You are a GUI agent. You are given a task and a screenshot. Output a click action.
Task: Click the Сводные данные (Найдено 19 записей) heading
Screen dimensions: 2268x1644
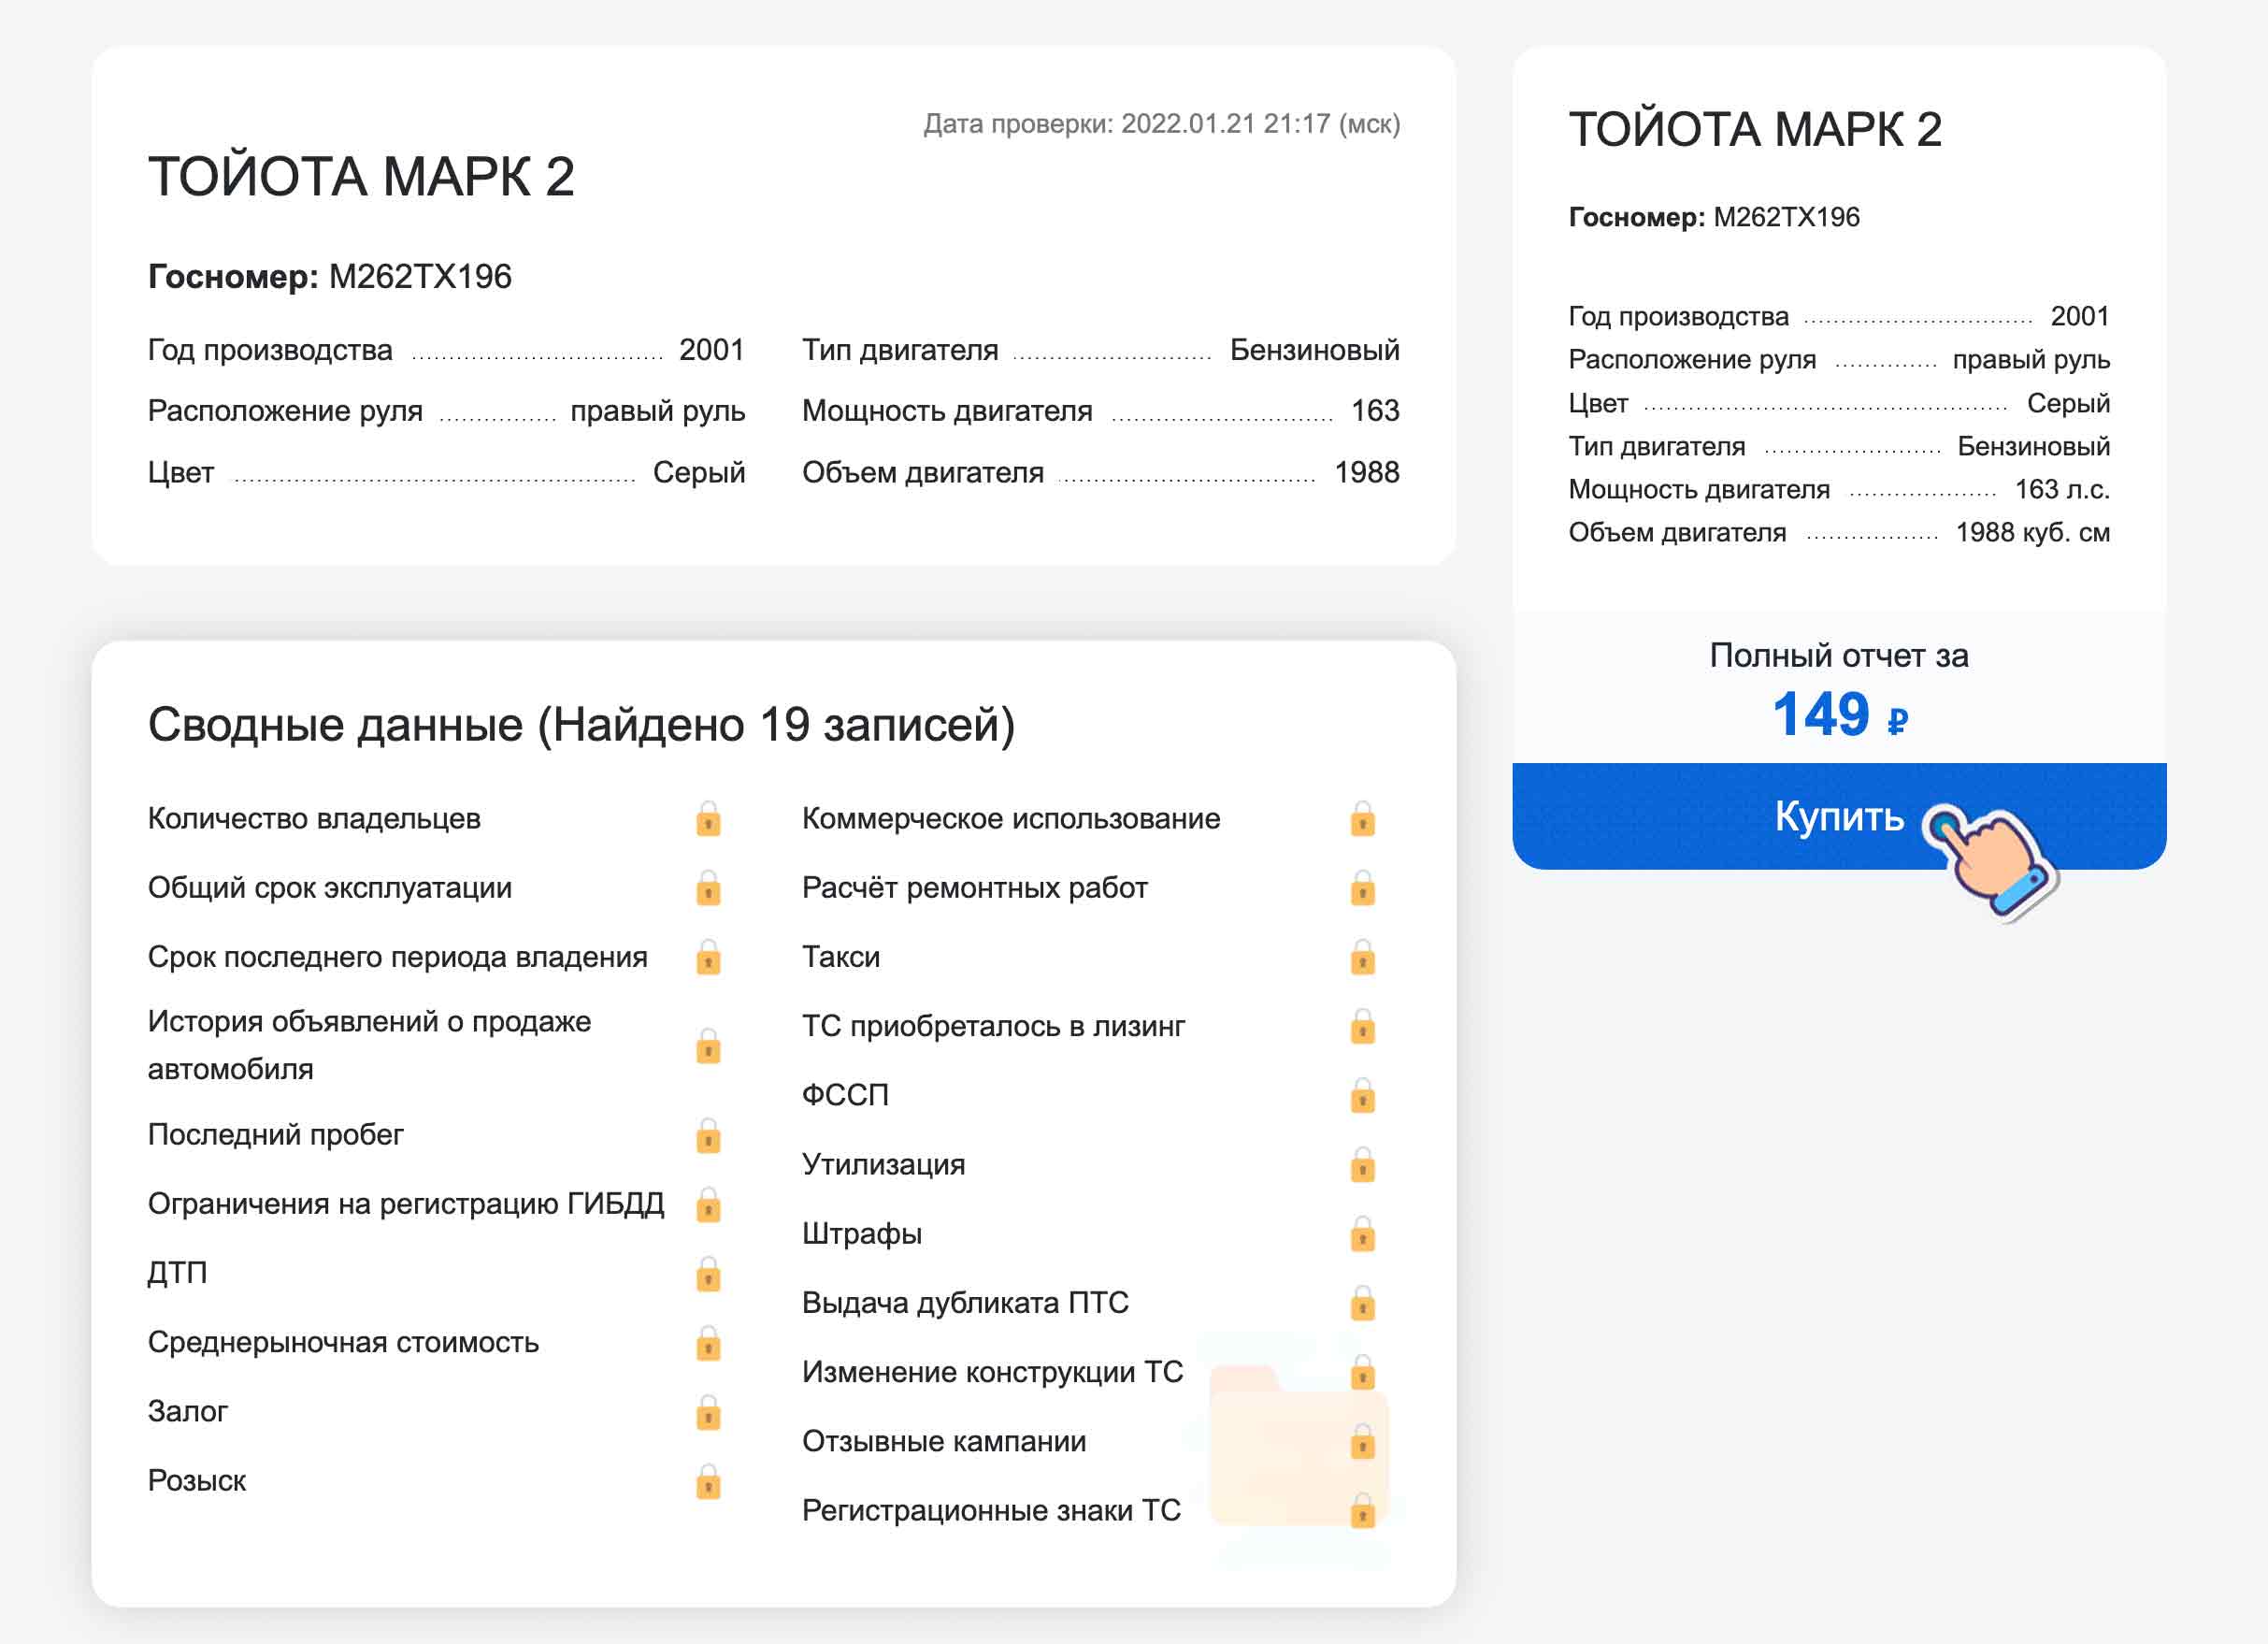(x=581, y=724)
